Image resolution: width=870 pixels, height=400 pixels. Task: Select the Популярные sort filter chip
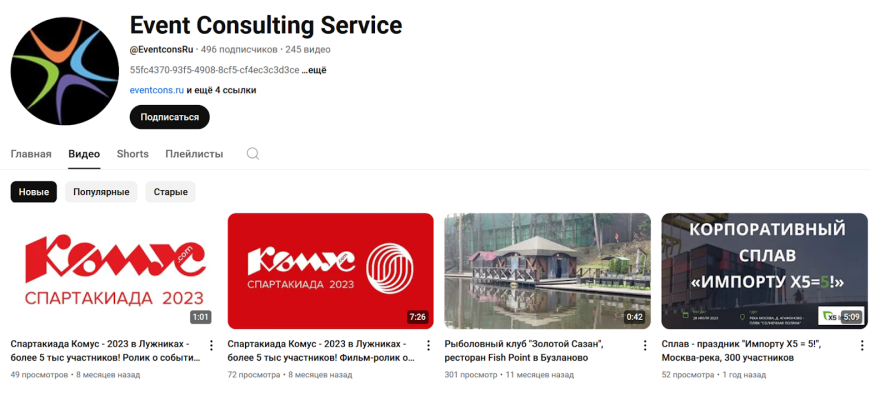[101, 192]
